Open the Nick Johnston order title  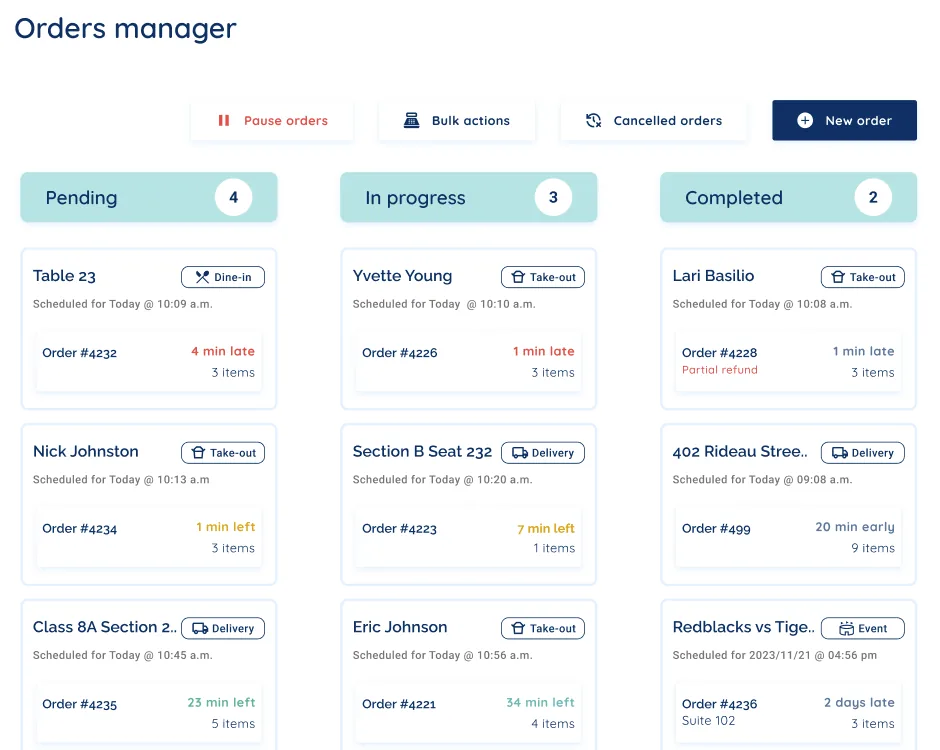click(86, 451)
